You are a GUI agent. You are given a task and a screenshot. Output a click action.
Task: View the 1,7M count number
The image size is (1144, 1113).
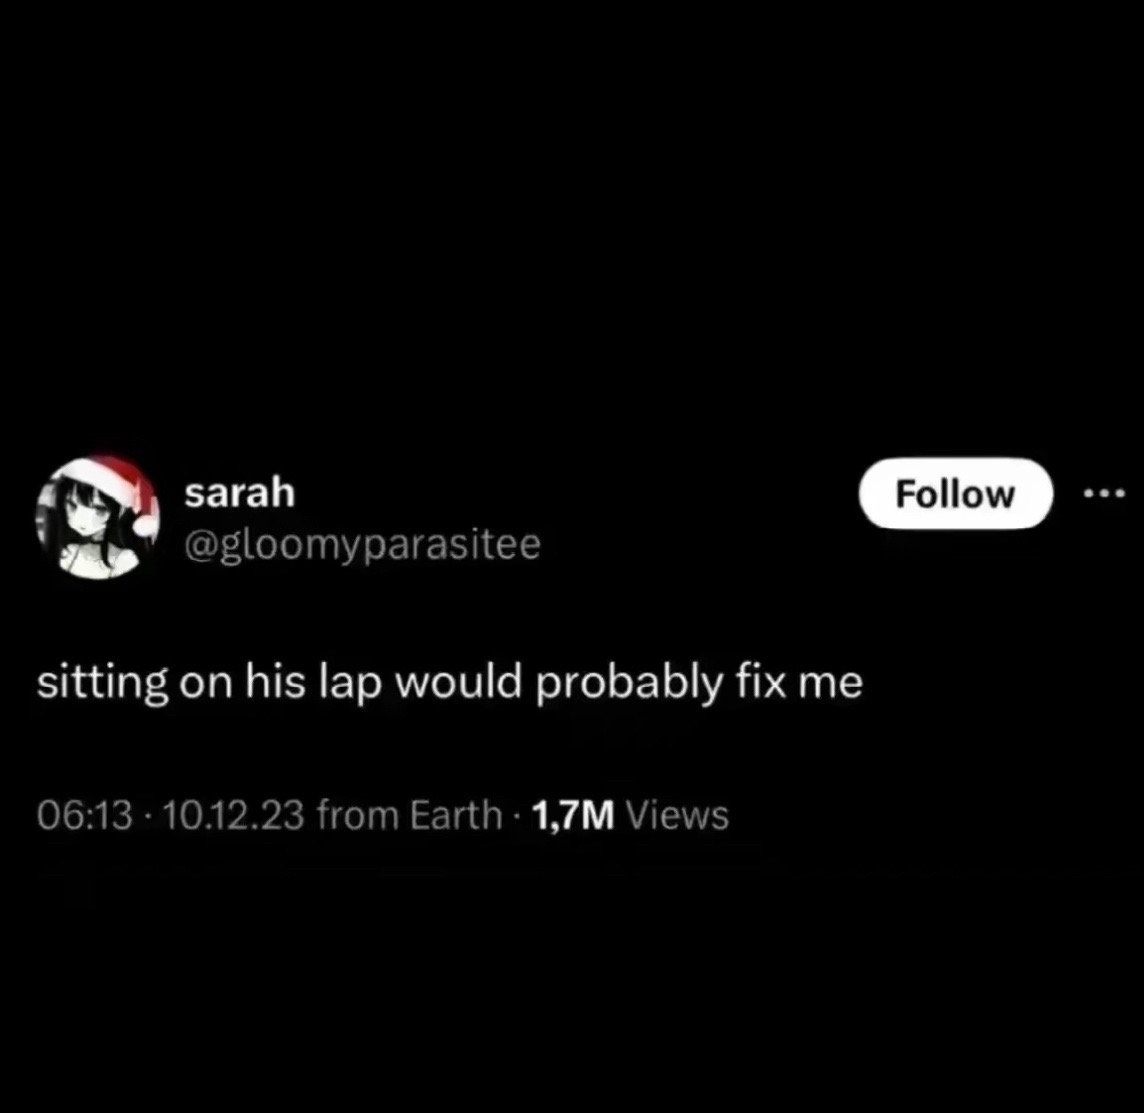pyautogui.click(x=573, y=815)
